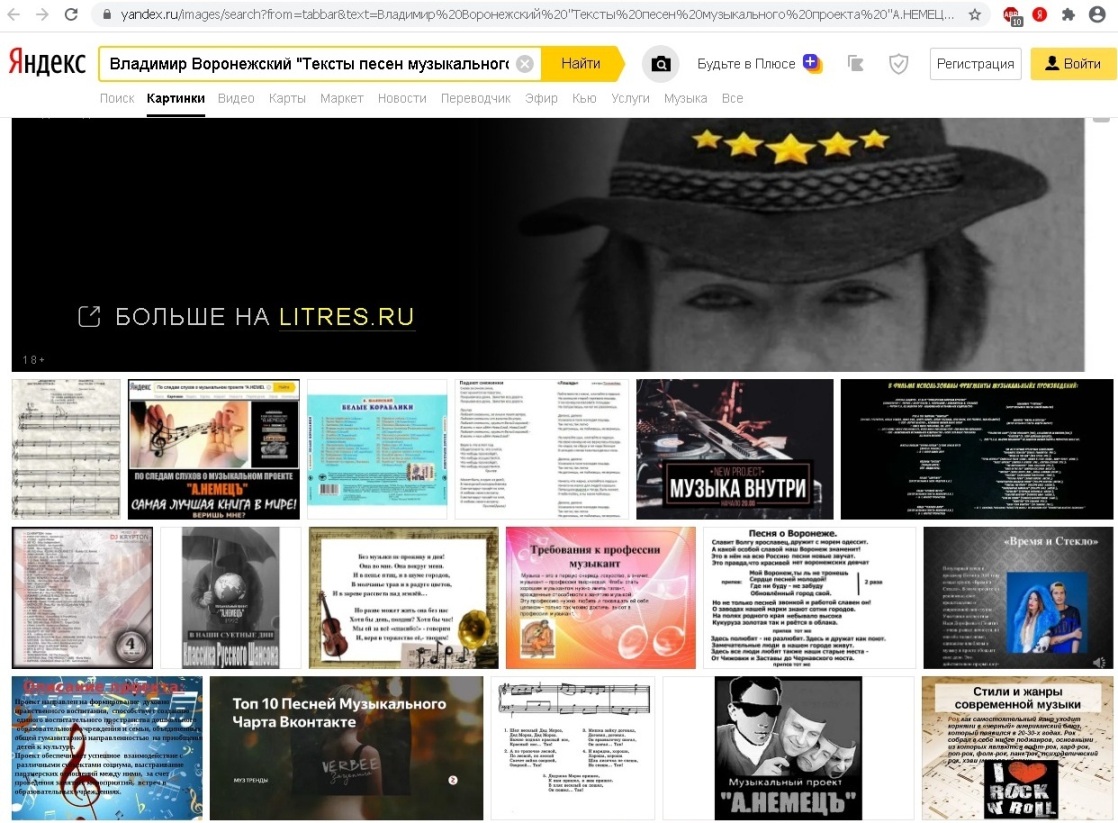The width and height of the screenshot is (1118, 823).
Task: Click the Регистрация button
Action: point(975,63)
